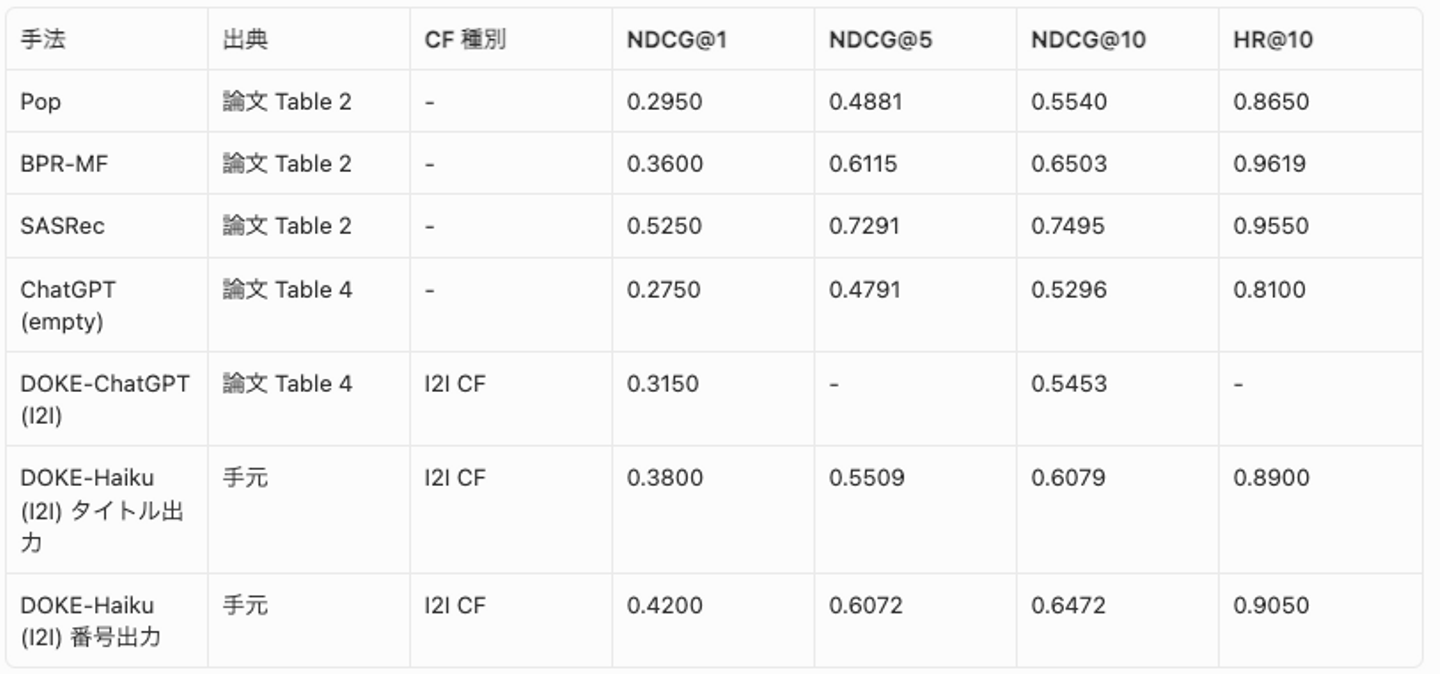Select the BPR-MF HR@10 value 0.9619
The width and height of the screenshot is (1440, 674).
pyautogui.click(x=1269, y=164)
